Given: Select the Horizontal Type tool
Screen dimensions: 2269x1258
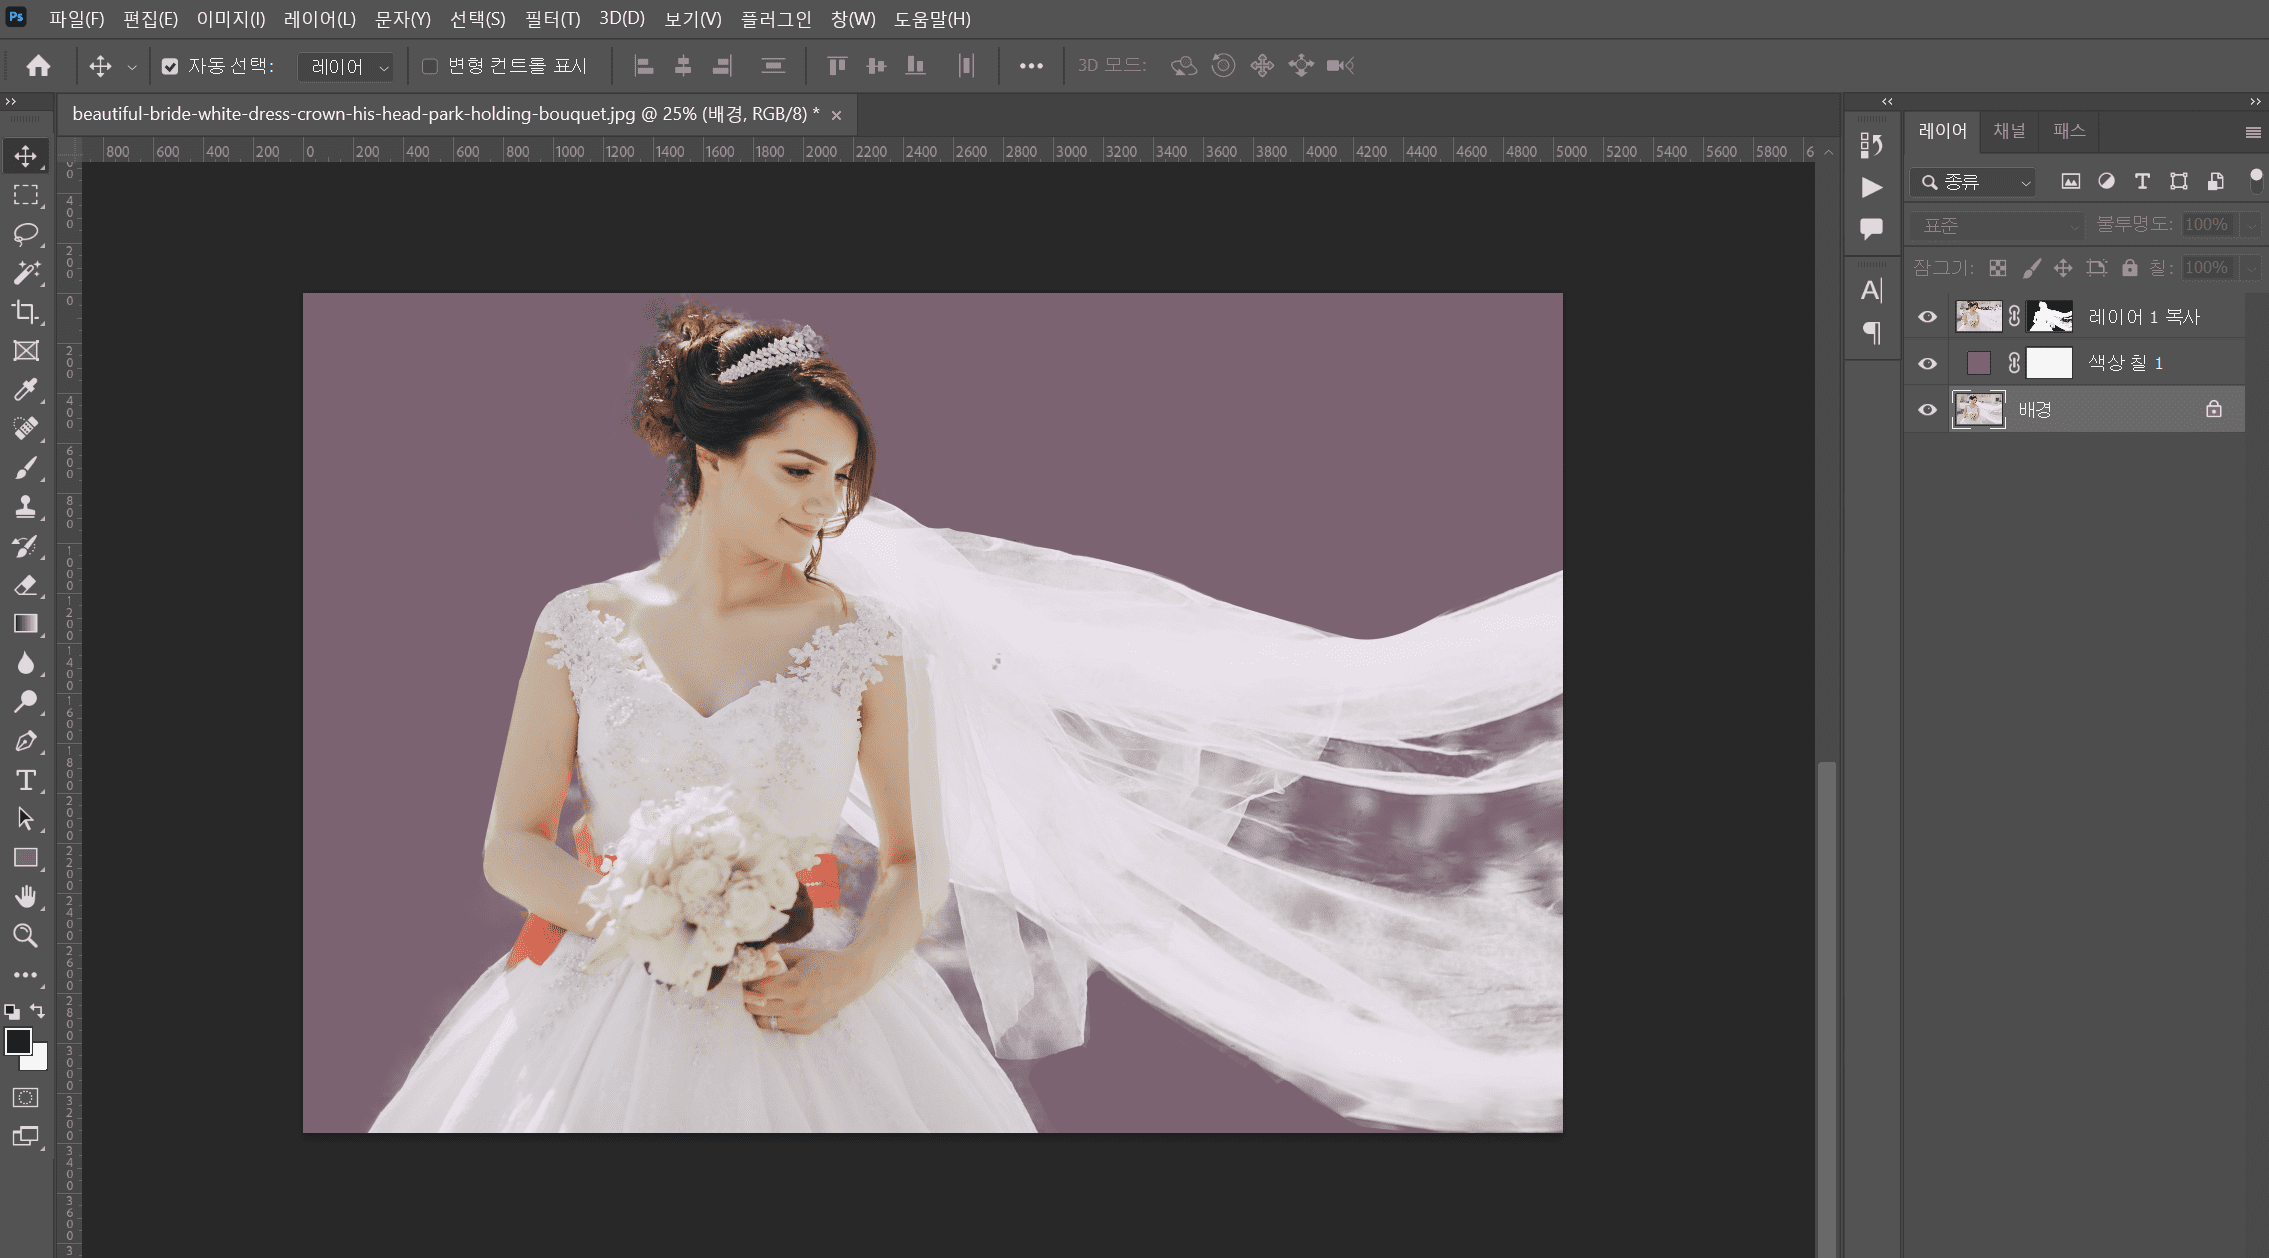Looking at the screenshot, I should point(26,779).
